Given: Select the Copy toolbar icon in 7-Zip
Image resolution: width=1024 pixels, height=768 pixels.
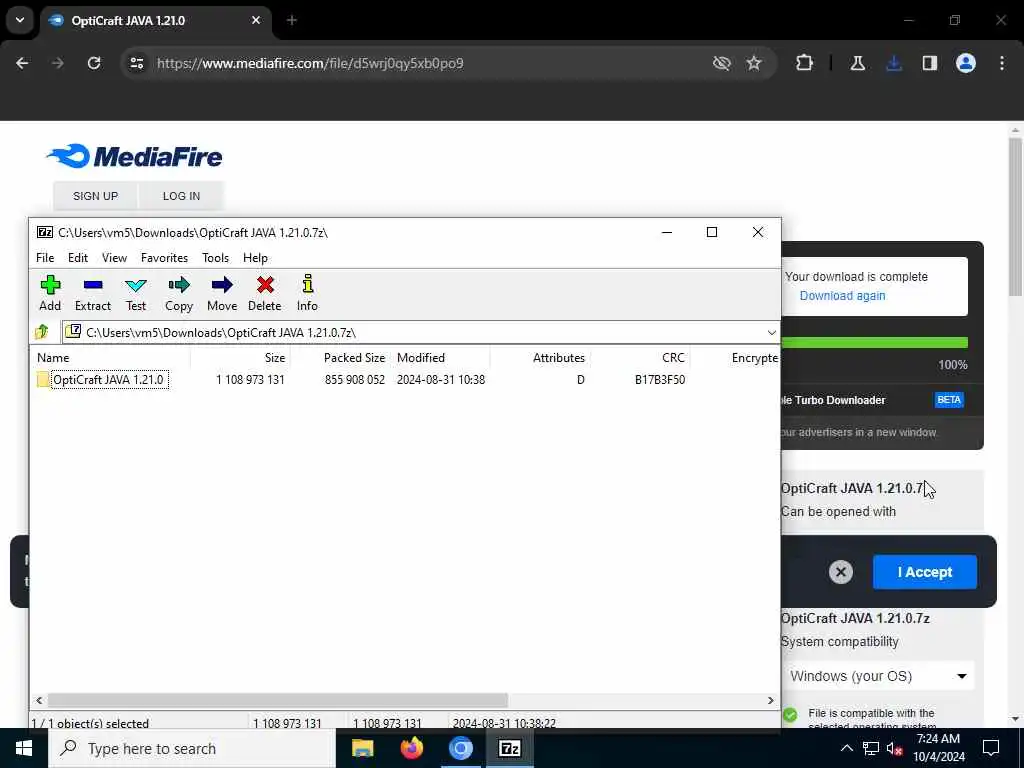Looking at the screenshot, I should (x=179, y=293).
